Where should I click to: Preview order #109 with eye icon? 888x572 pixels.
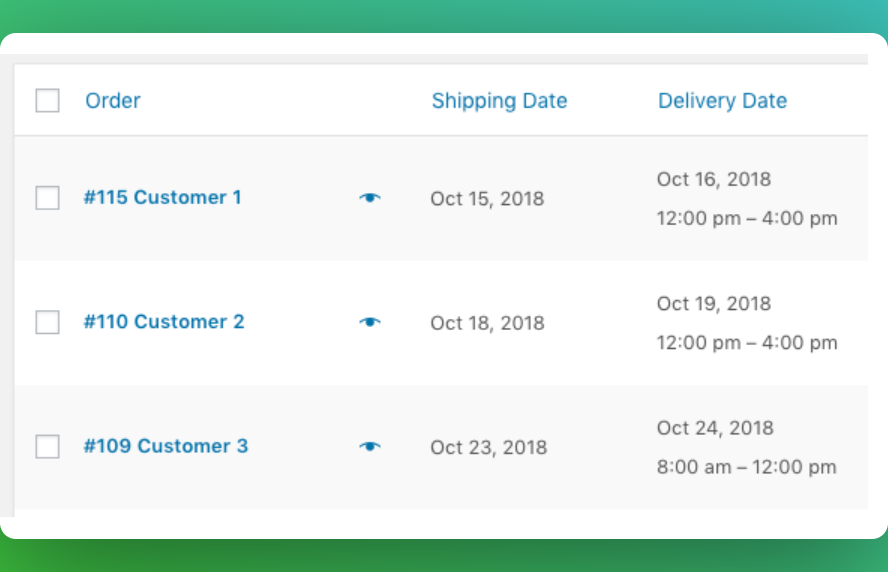pyautogui.click(x=370, y=447)
